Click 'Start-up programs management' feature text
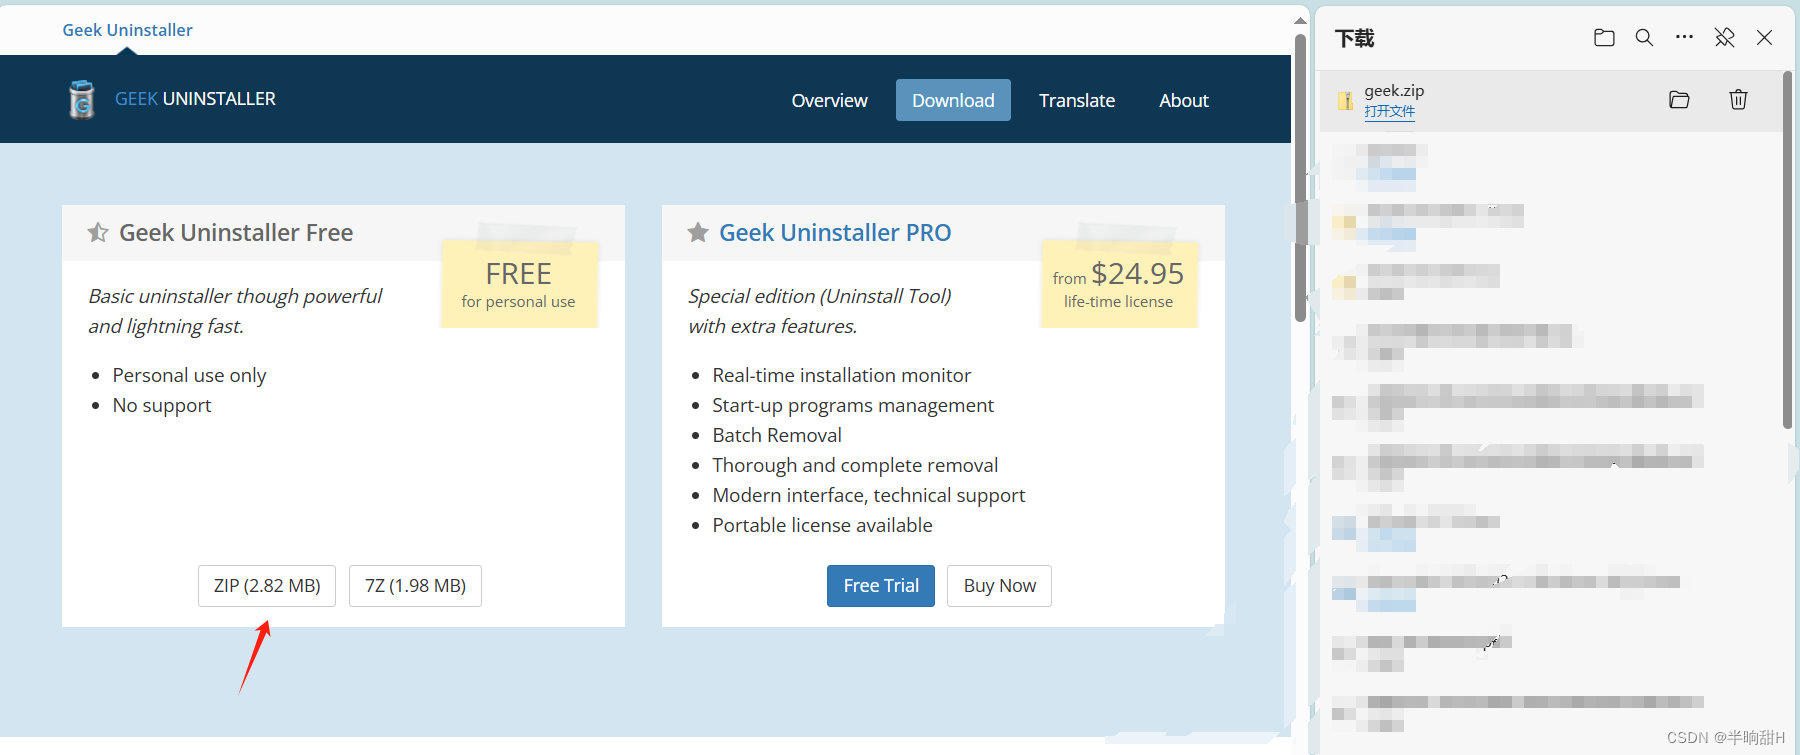This screenshot has height=755, width=1800. 853,405
